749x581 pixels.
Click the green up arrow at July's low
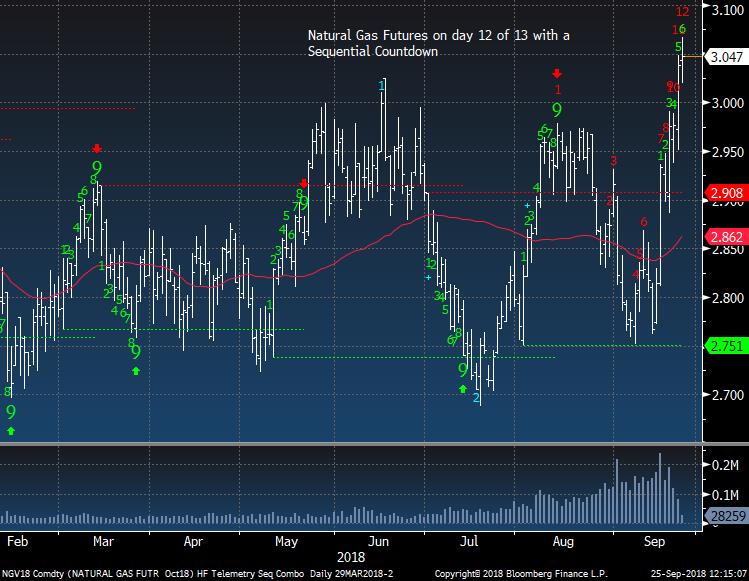click(462, 389)
